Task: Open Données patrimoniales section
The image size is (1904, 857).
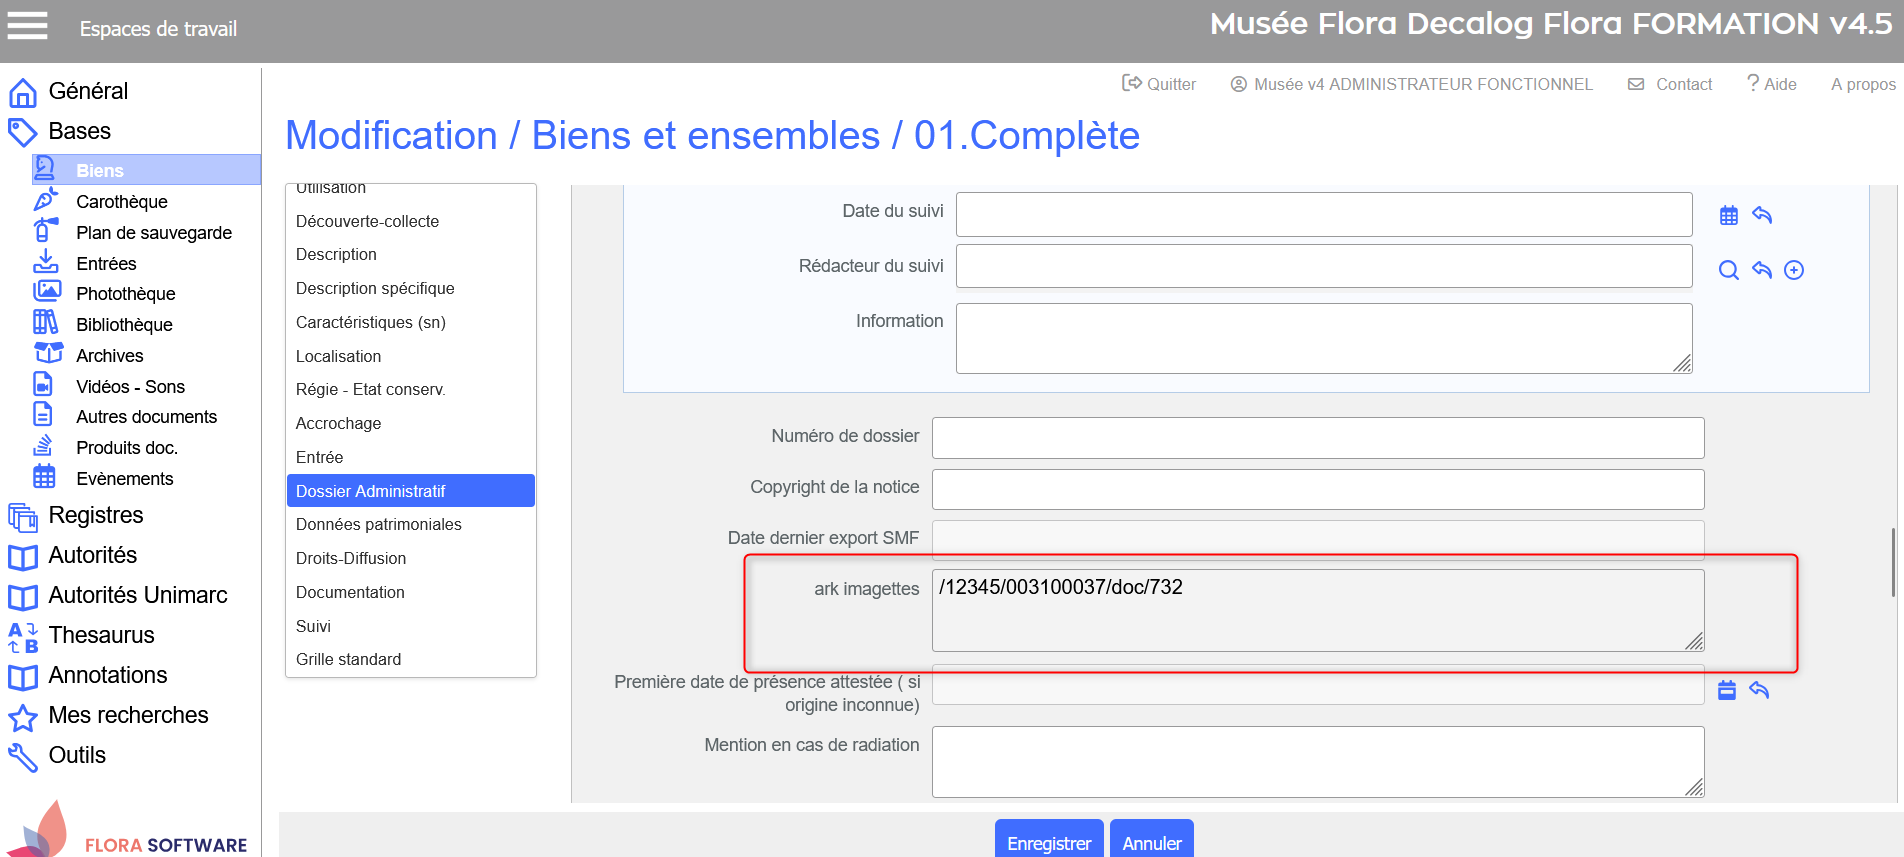Action: click(411, 524)
